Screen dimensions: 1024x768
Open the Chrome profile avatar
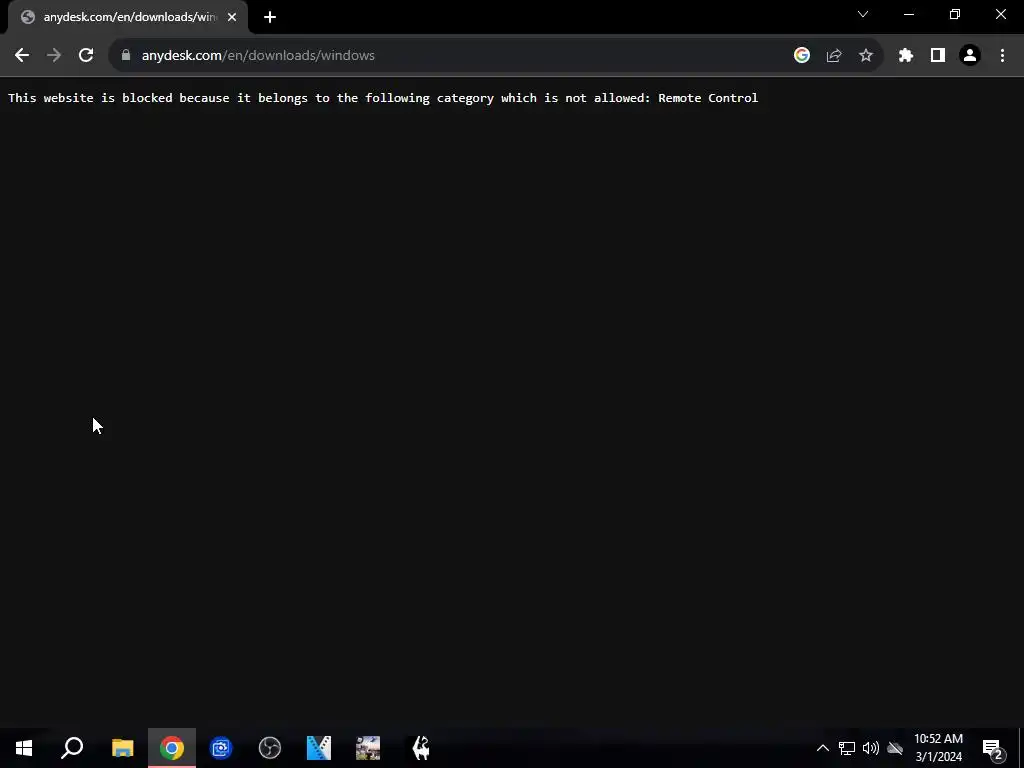tap(970, 56)
